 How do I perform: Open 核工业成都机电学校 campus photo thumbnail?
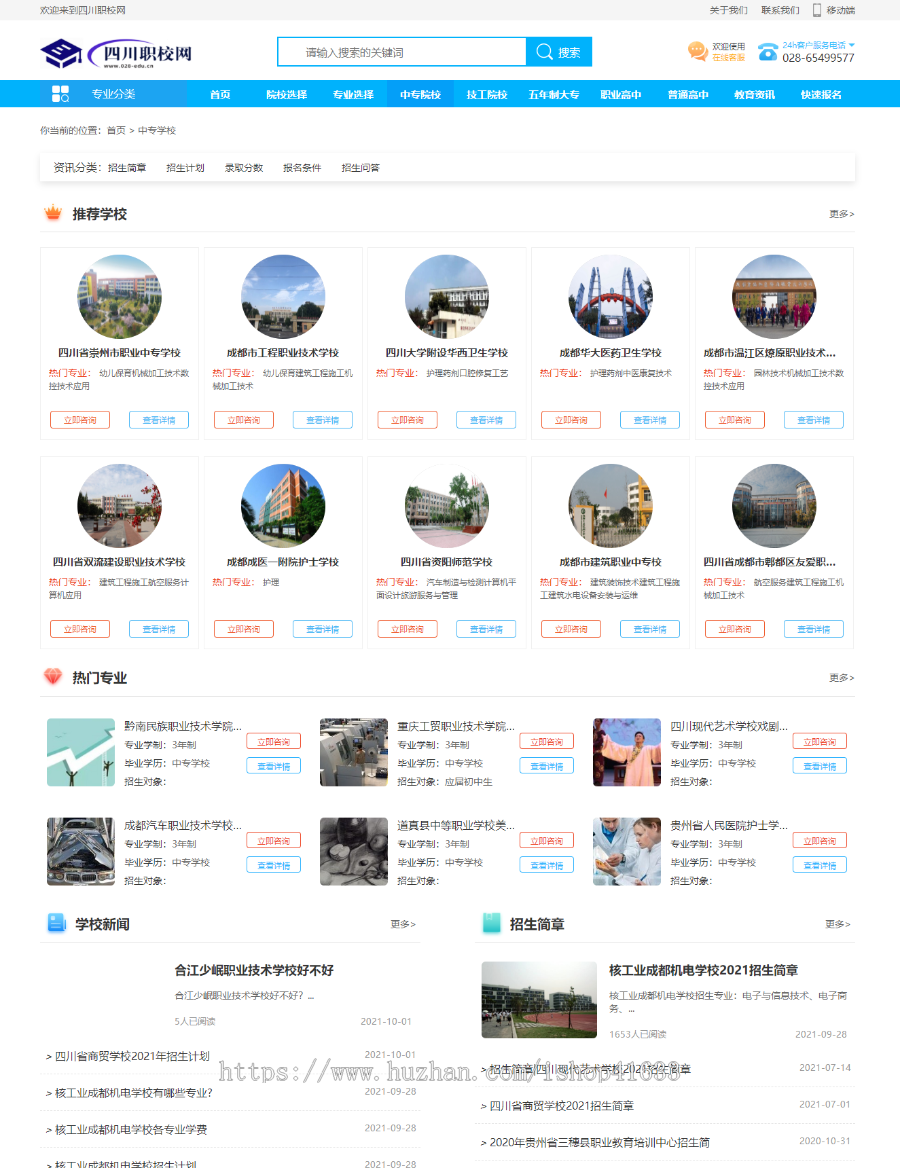tap(539, 1000)
